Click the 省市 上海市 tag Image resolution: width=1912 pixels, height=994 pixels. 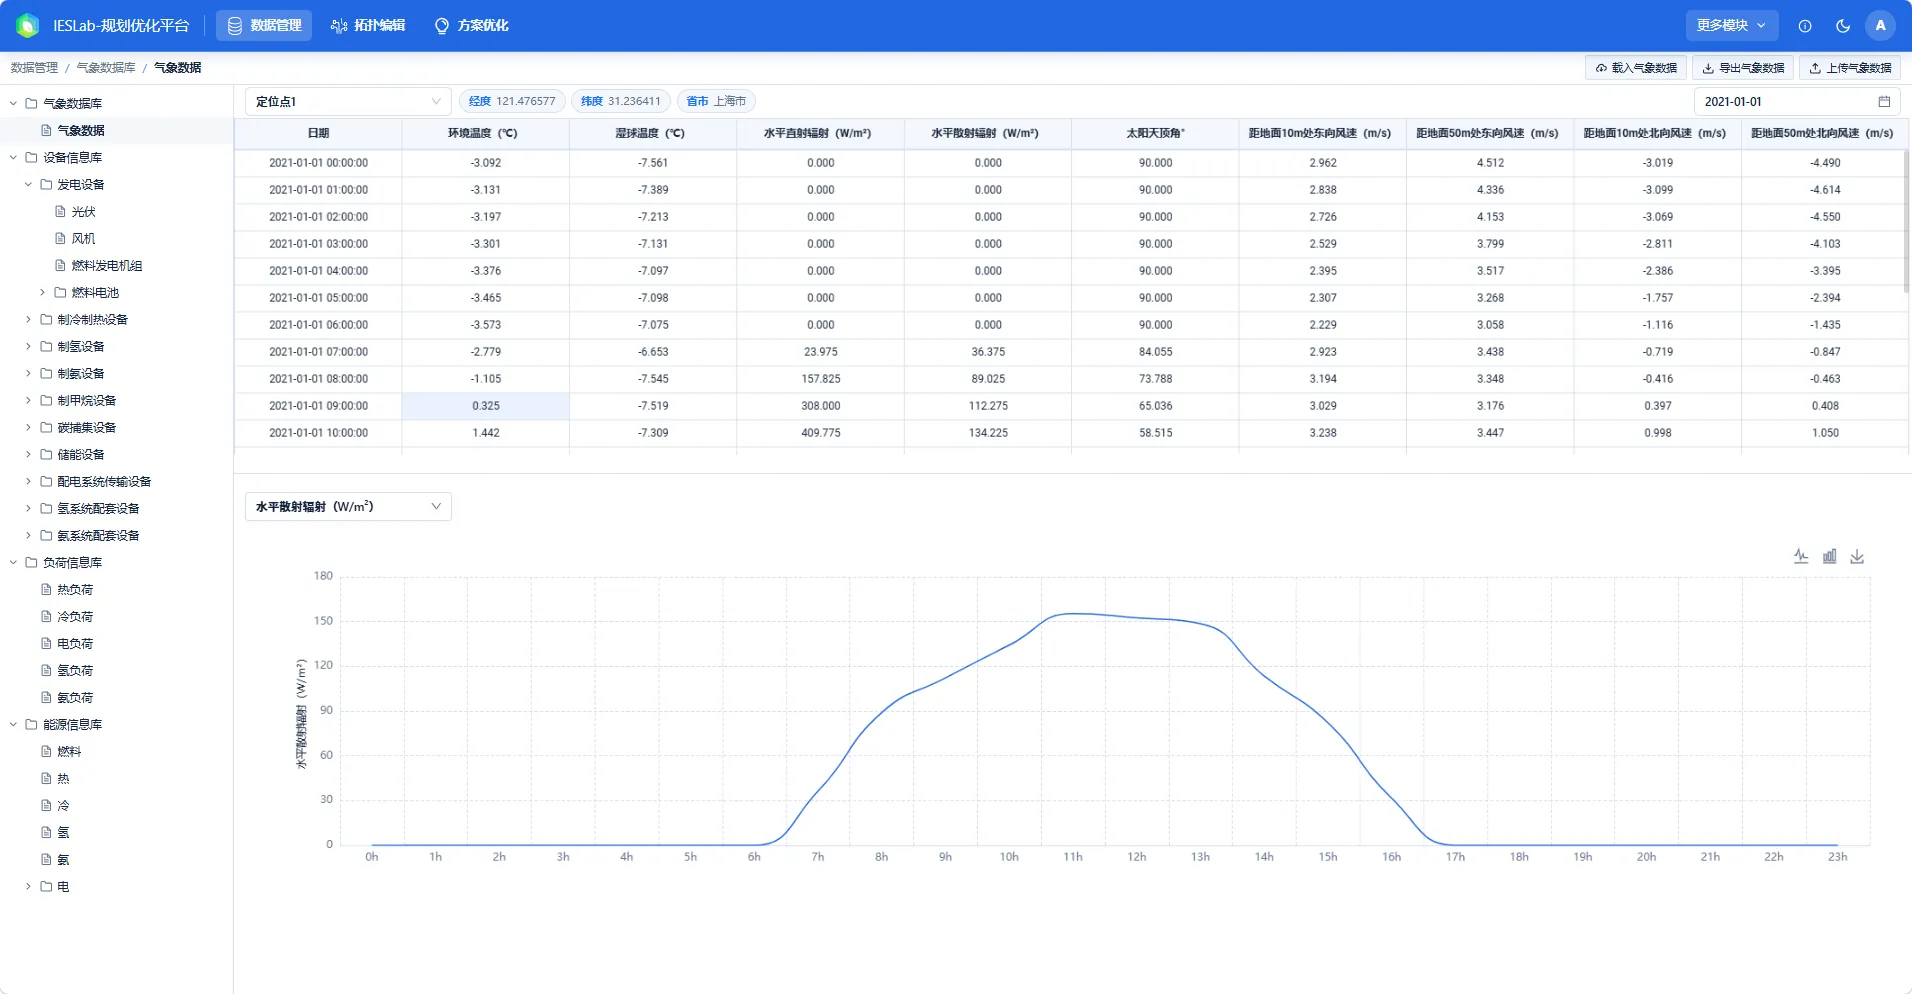click(x=716, y=101)
